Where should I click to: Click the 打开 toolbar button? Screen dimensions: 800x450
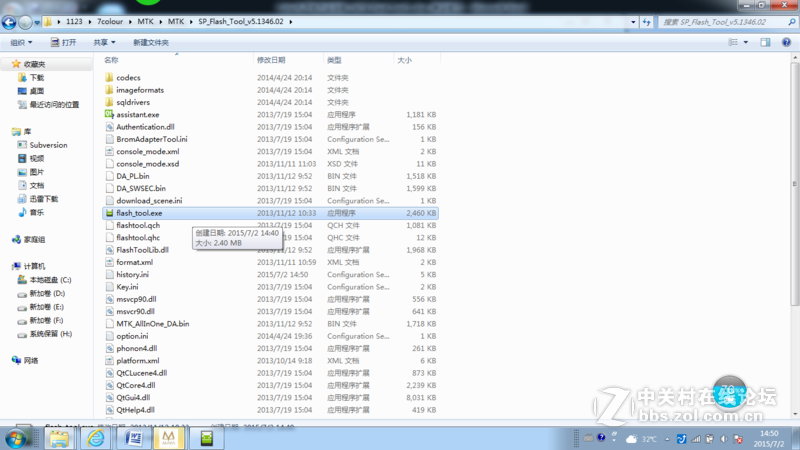[63, 42]
